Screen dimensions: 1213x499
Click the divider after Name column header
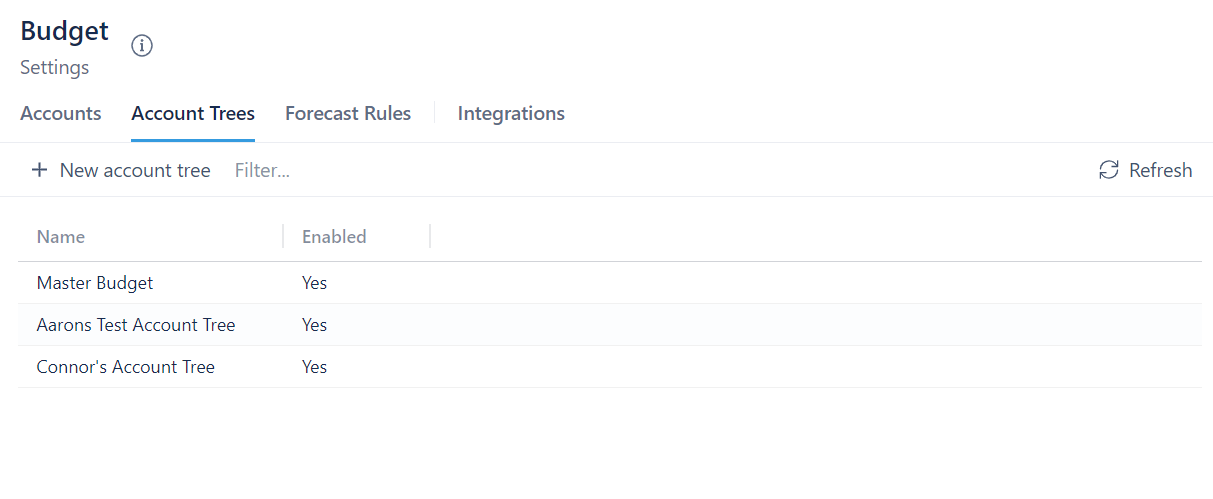pyautogui.click(x=283, y=236)
